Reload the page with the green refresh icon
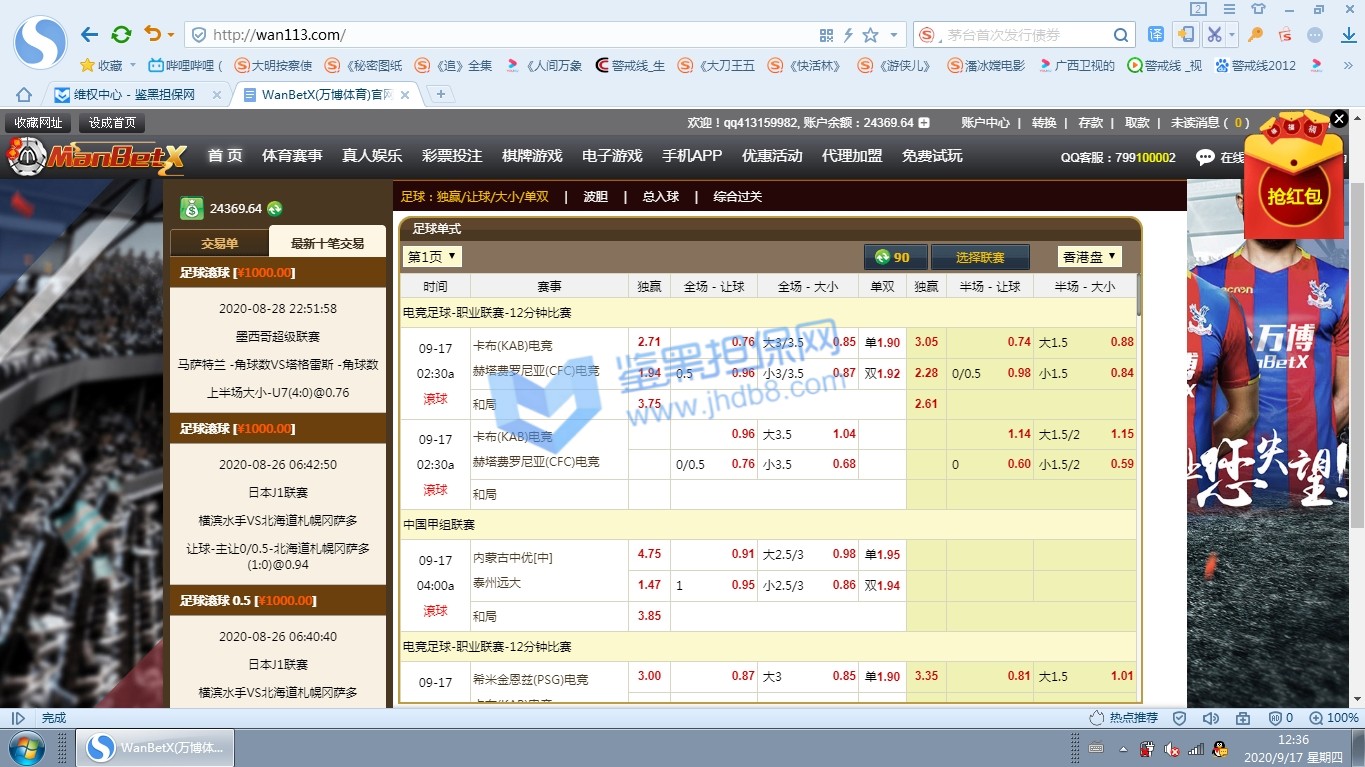The height and width of the screenshot is (767, 1365). [x=121, y=35]
